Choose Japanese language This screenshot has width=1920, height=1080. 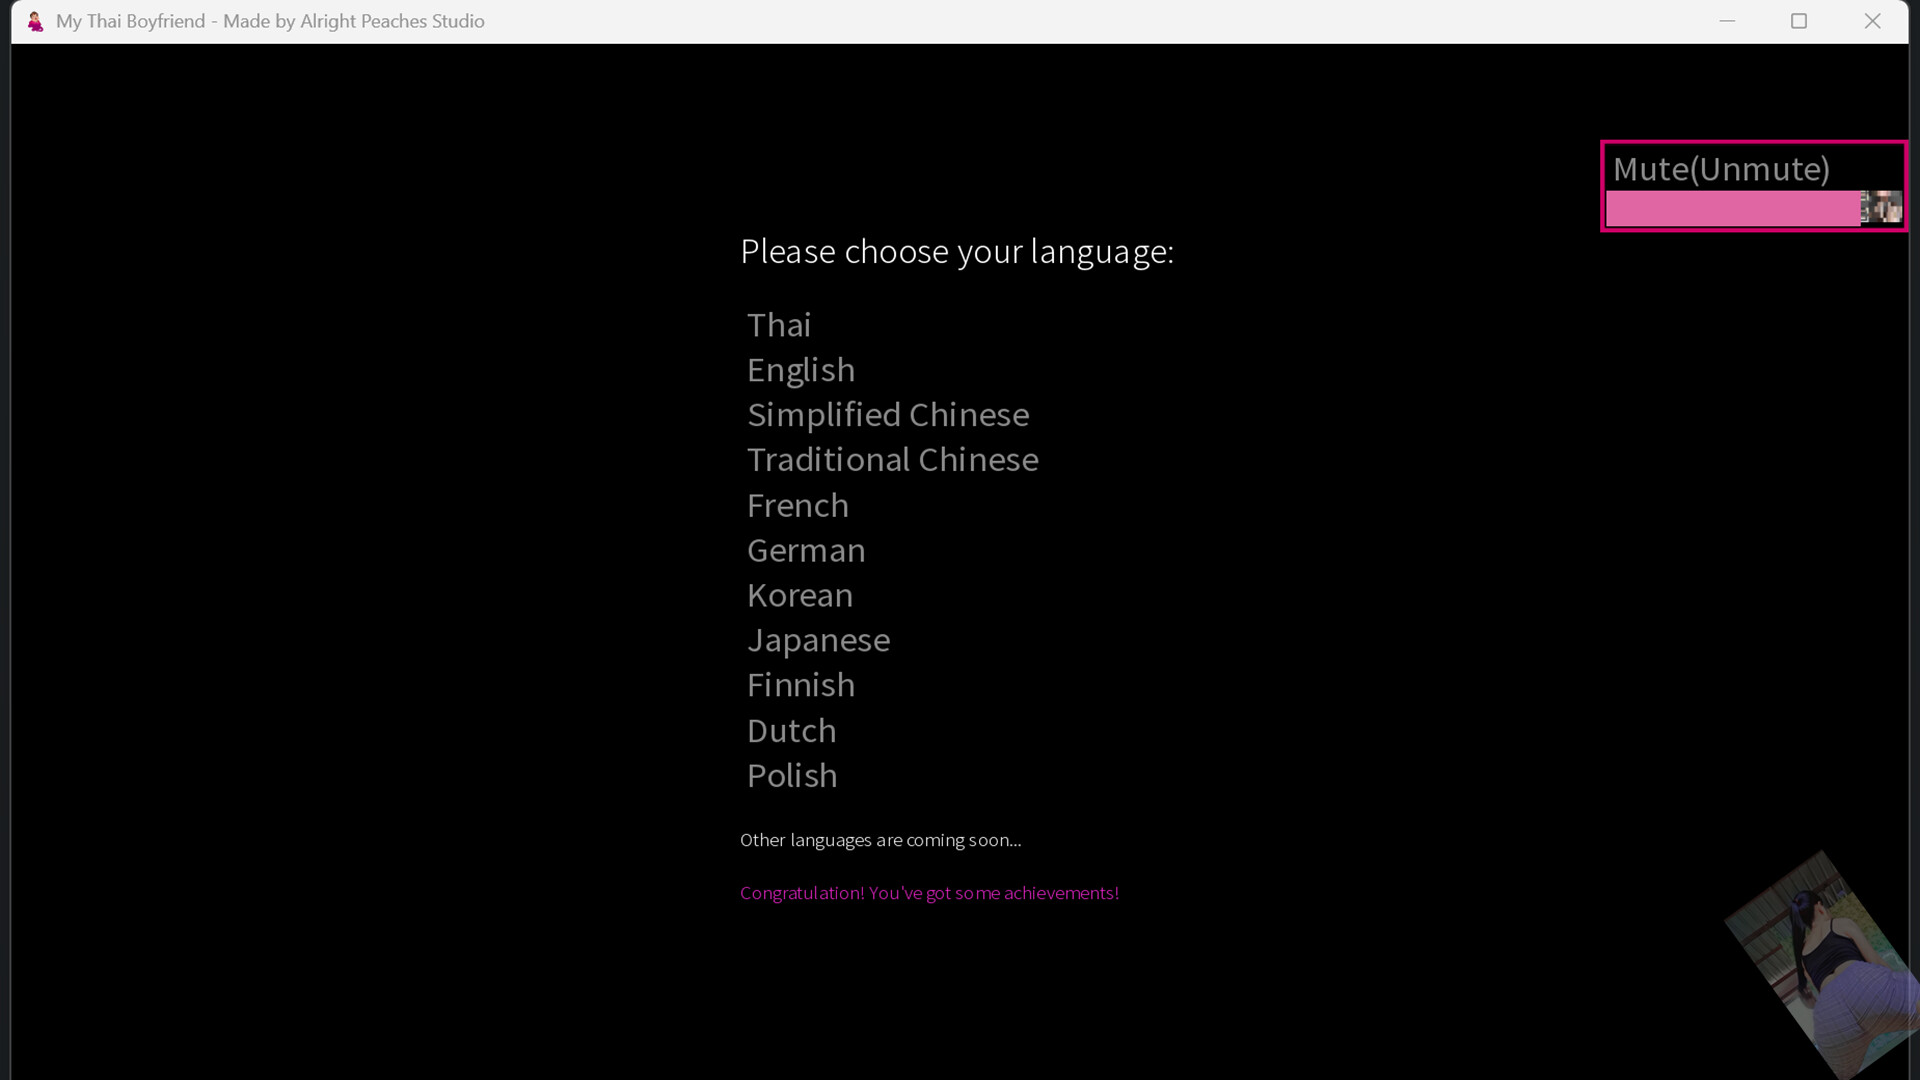coord(817,641)
